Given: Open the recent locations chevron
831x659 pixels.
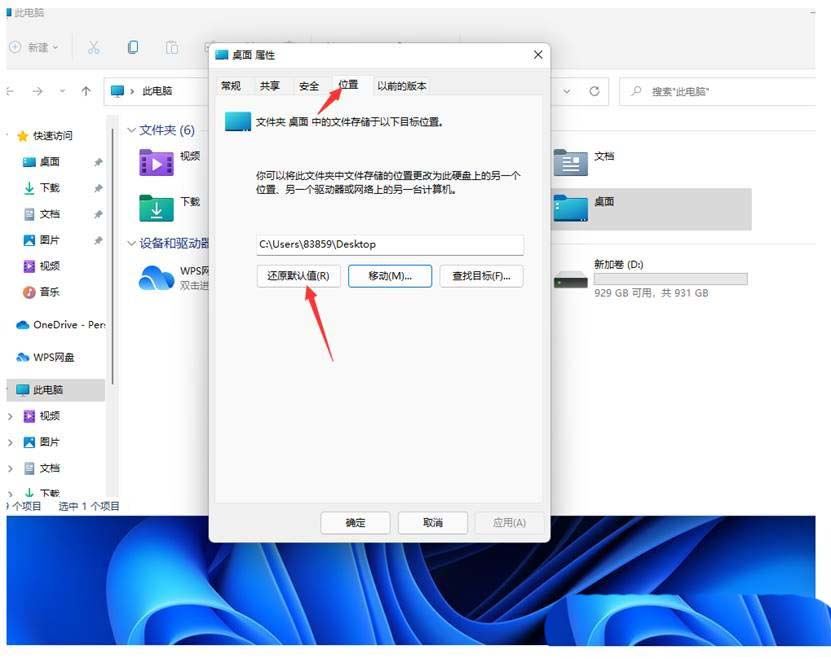Looking at the screenshot, I should (x=62, y=91).
